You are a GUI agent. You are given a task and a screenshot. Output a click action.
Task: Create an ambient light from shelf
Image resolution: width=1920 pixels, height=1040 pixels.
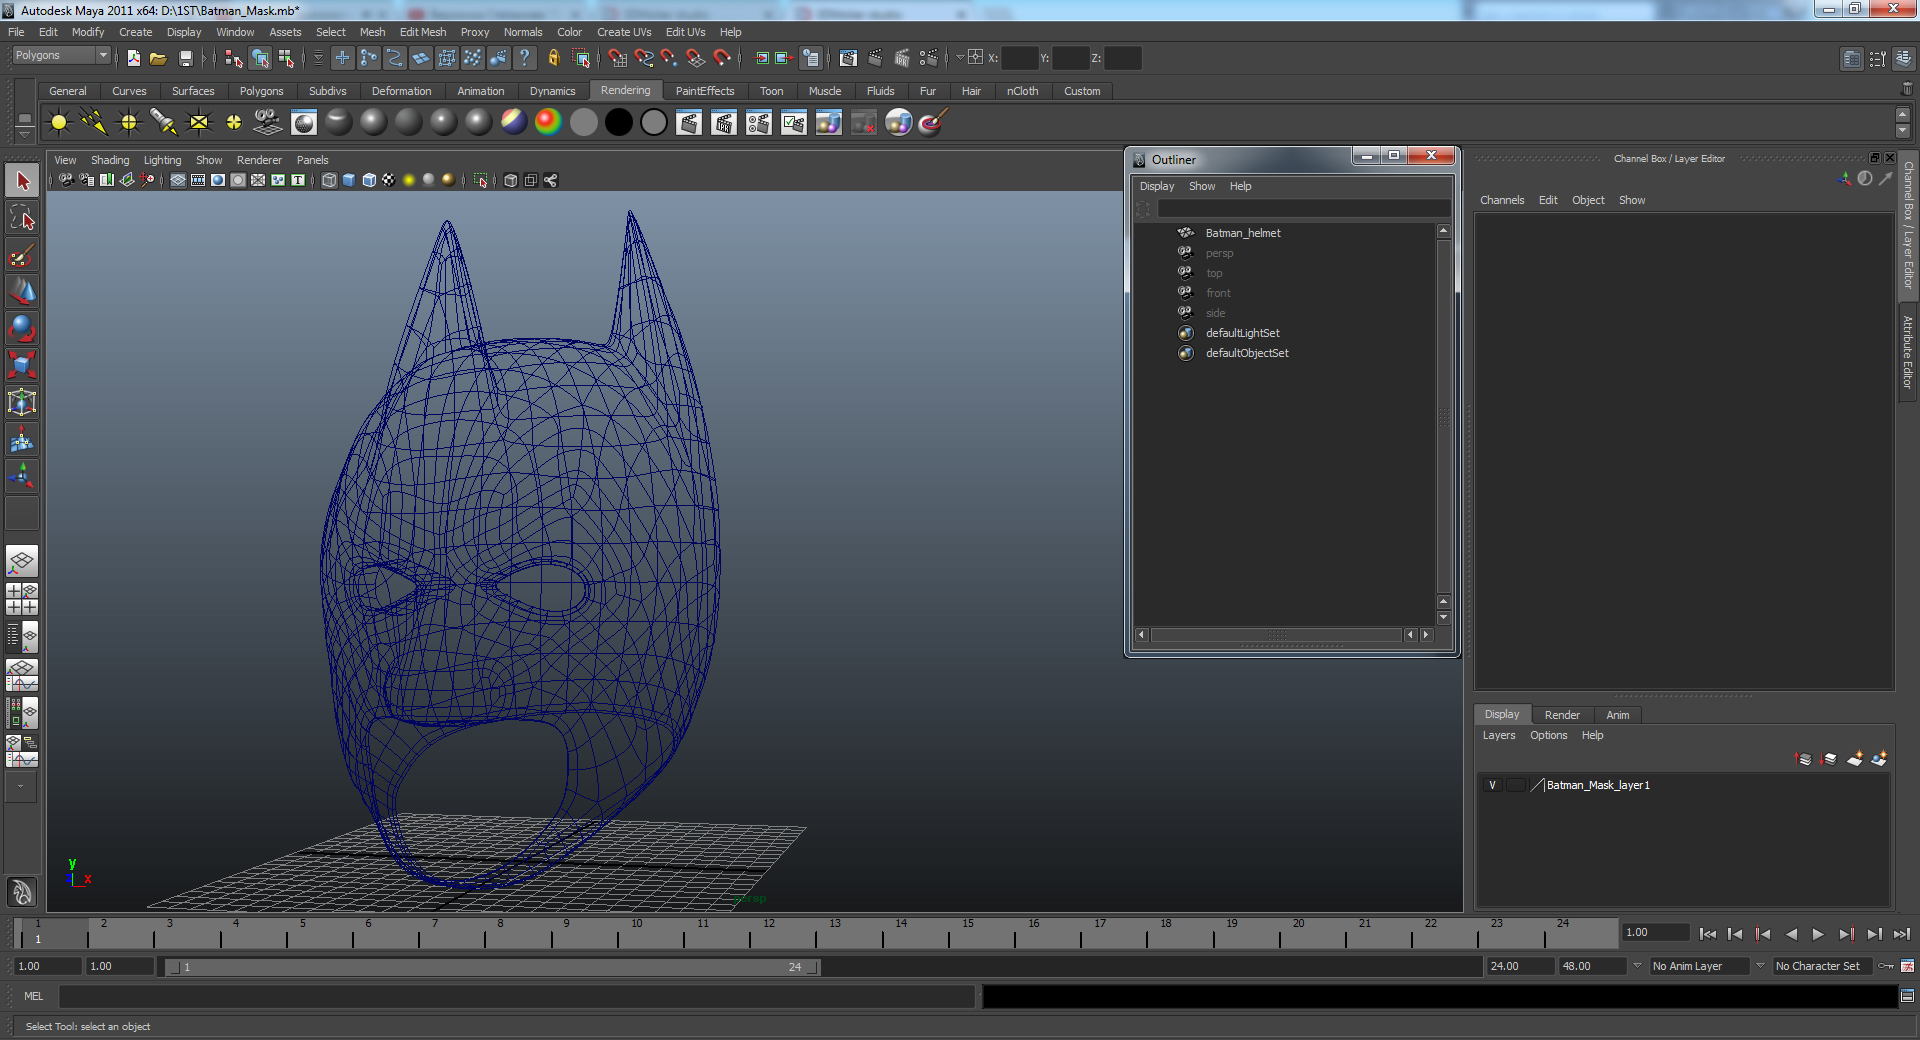59,123
